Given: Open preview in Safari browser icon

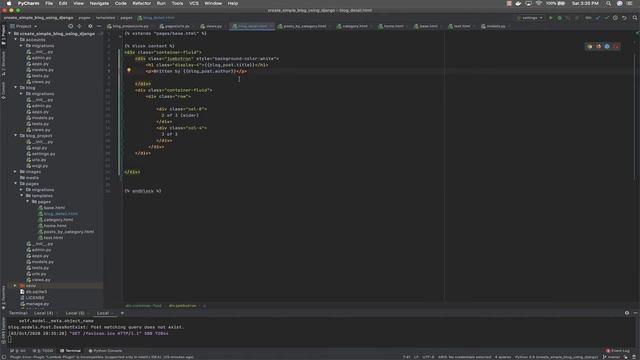Looking at the screenshot, I should [x=607, y=47].
